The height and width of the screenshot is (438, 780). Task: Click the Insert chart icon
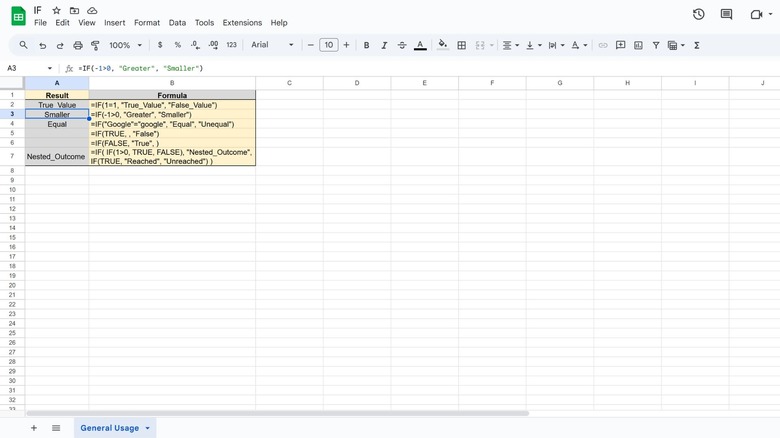pyautogui.click(x=638, y=45)
